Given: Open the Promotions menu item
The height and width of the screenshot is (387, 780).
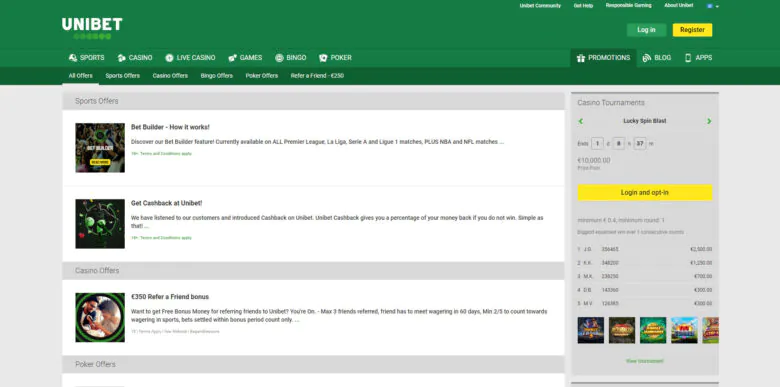Looking at the screenshot, I should coord(603,58).
